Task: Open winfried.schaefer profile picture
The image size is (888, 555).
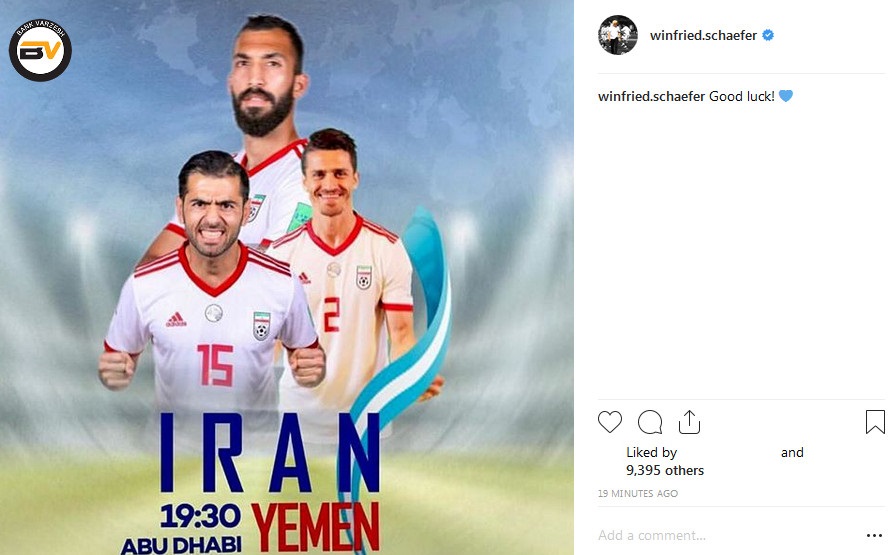Action: click(x=618, y=35)
